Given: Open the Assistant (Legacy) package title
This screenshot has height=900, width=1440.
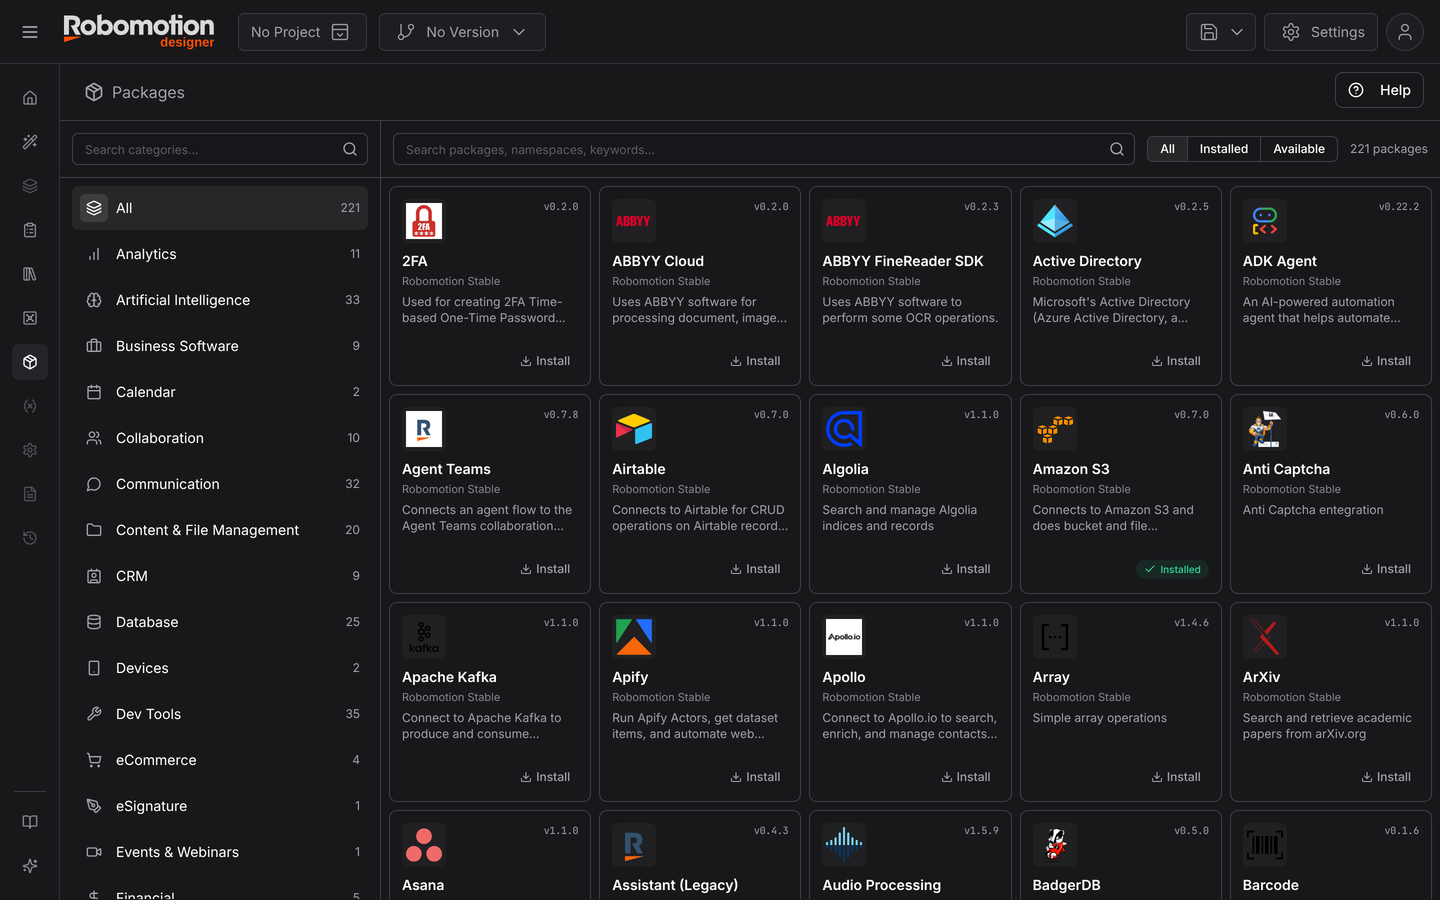Looking at the screenshot, I should [x=675, y=885].
